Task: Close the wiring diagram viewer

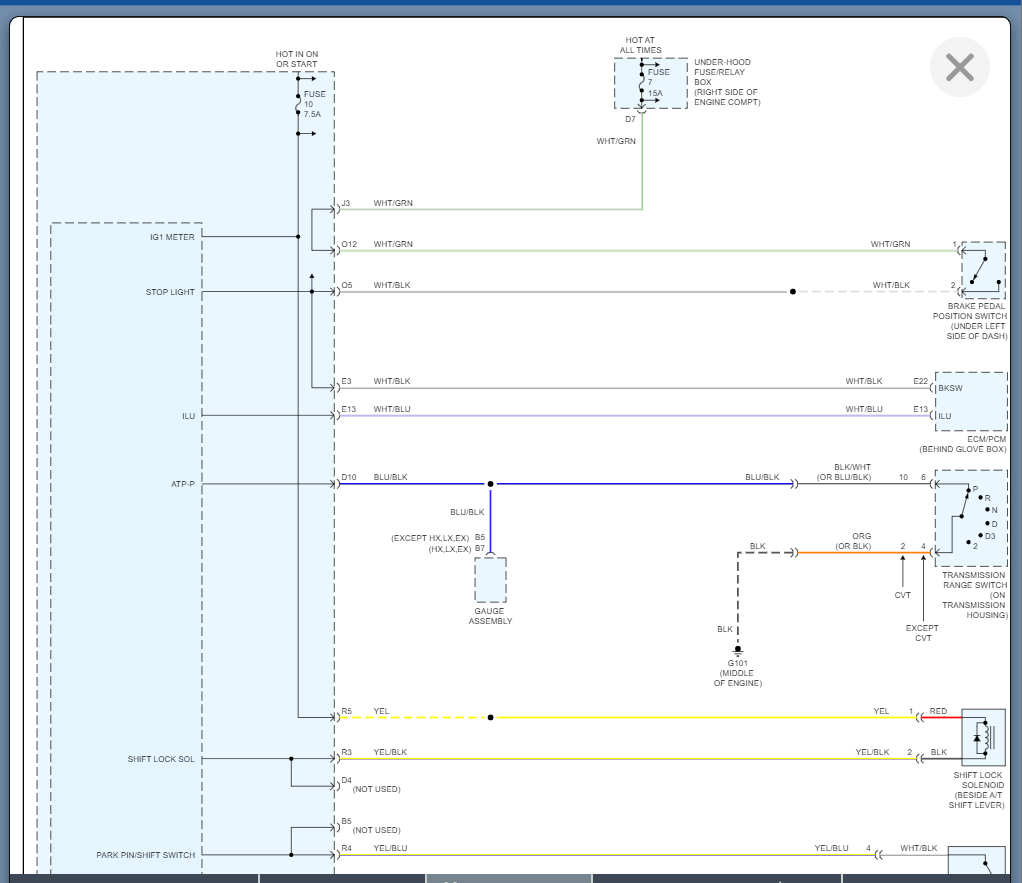Action: (959, 67)
